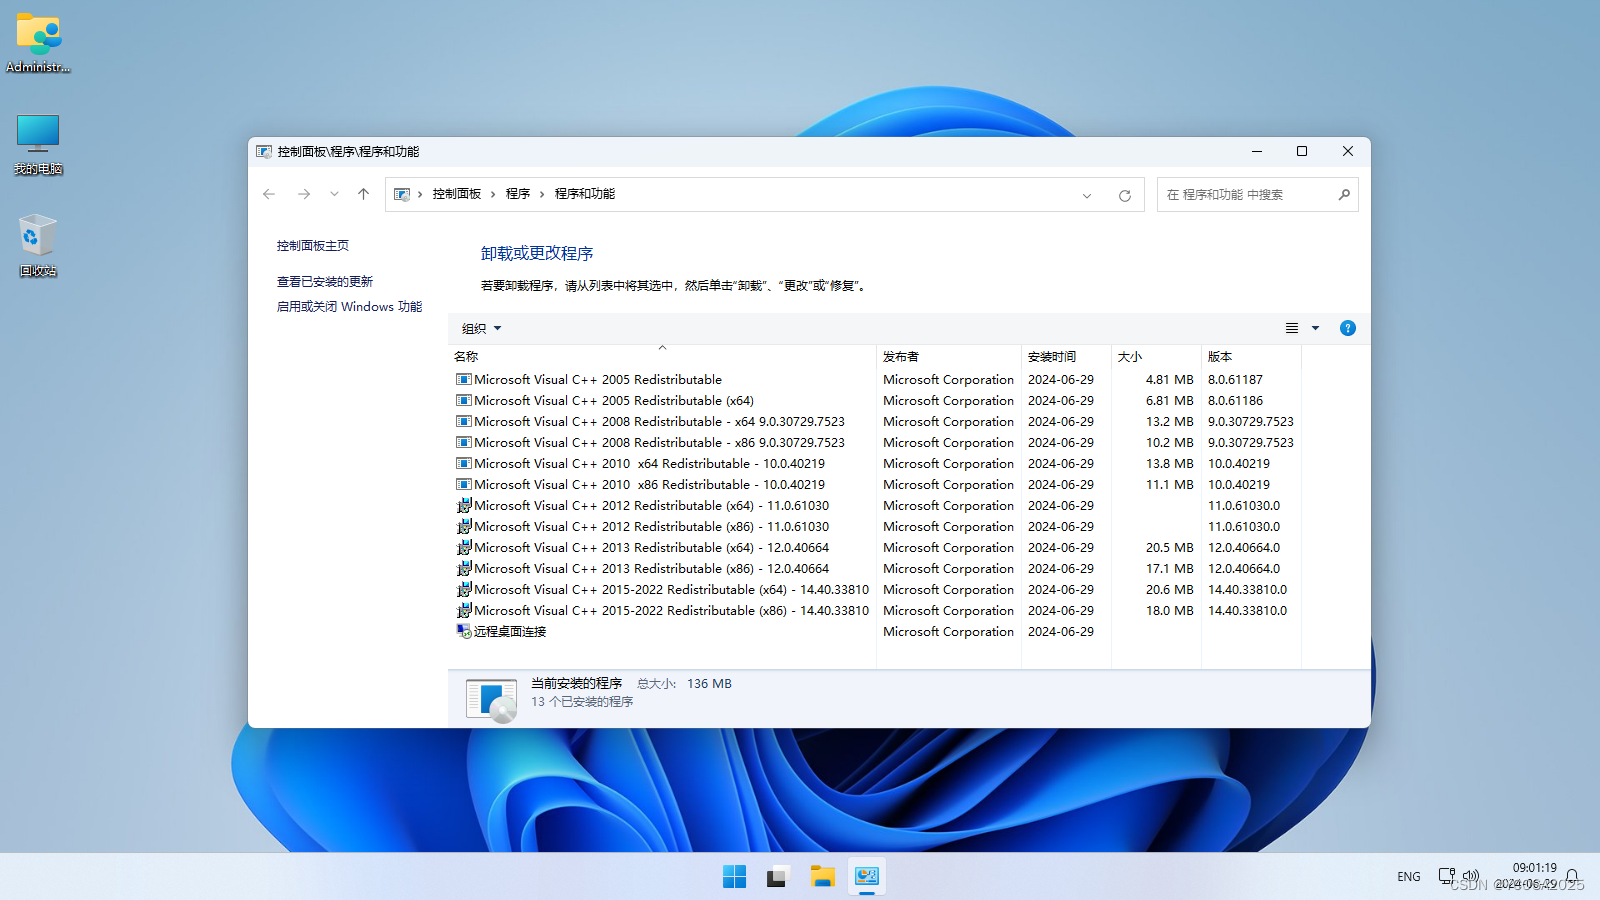Select 我的电脑 desktop icon
This screenshot has height=900, width=1600.
(x=38, y=145)
